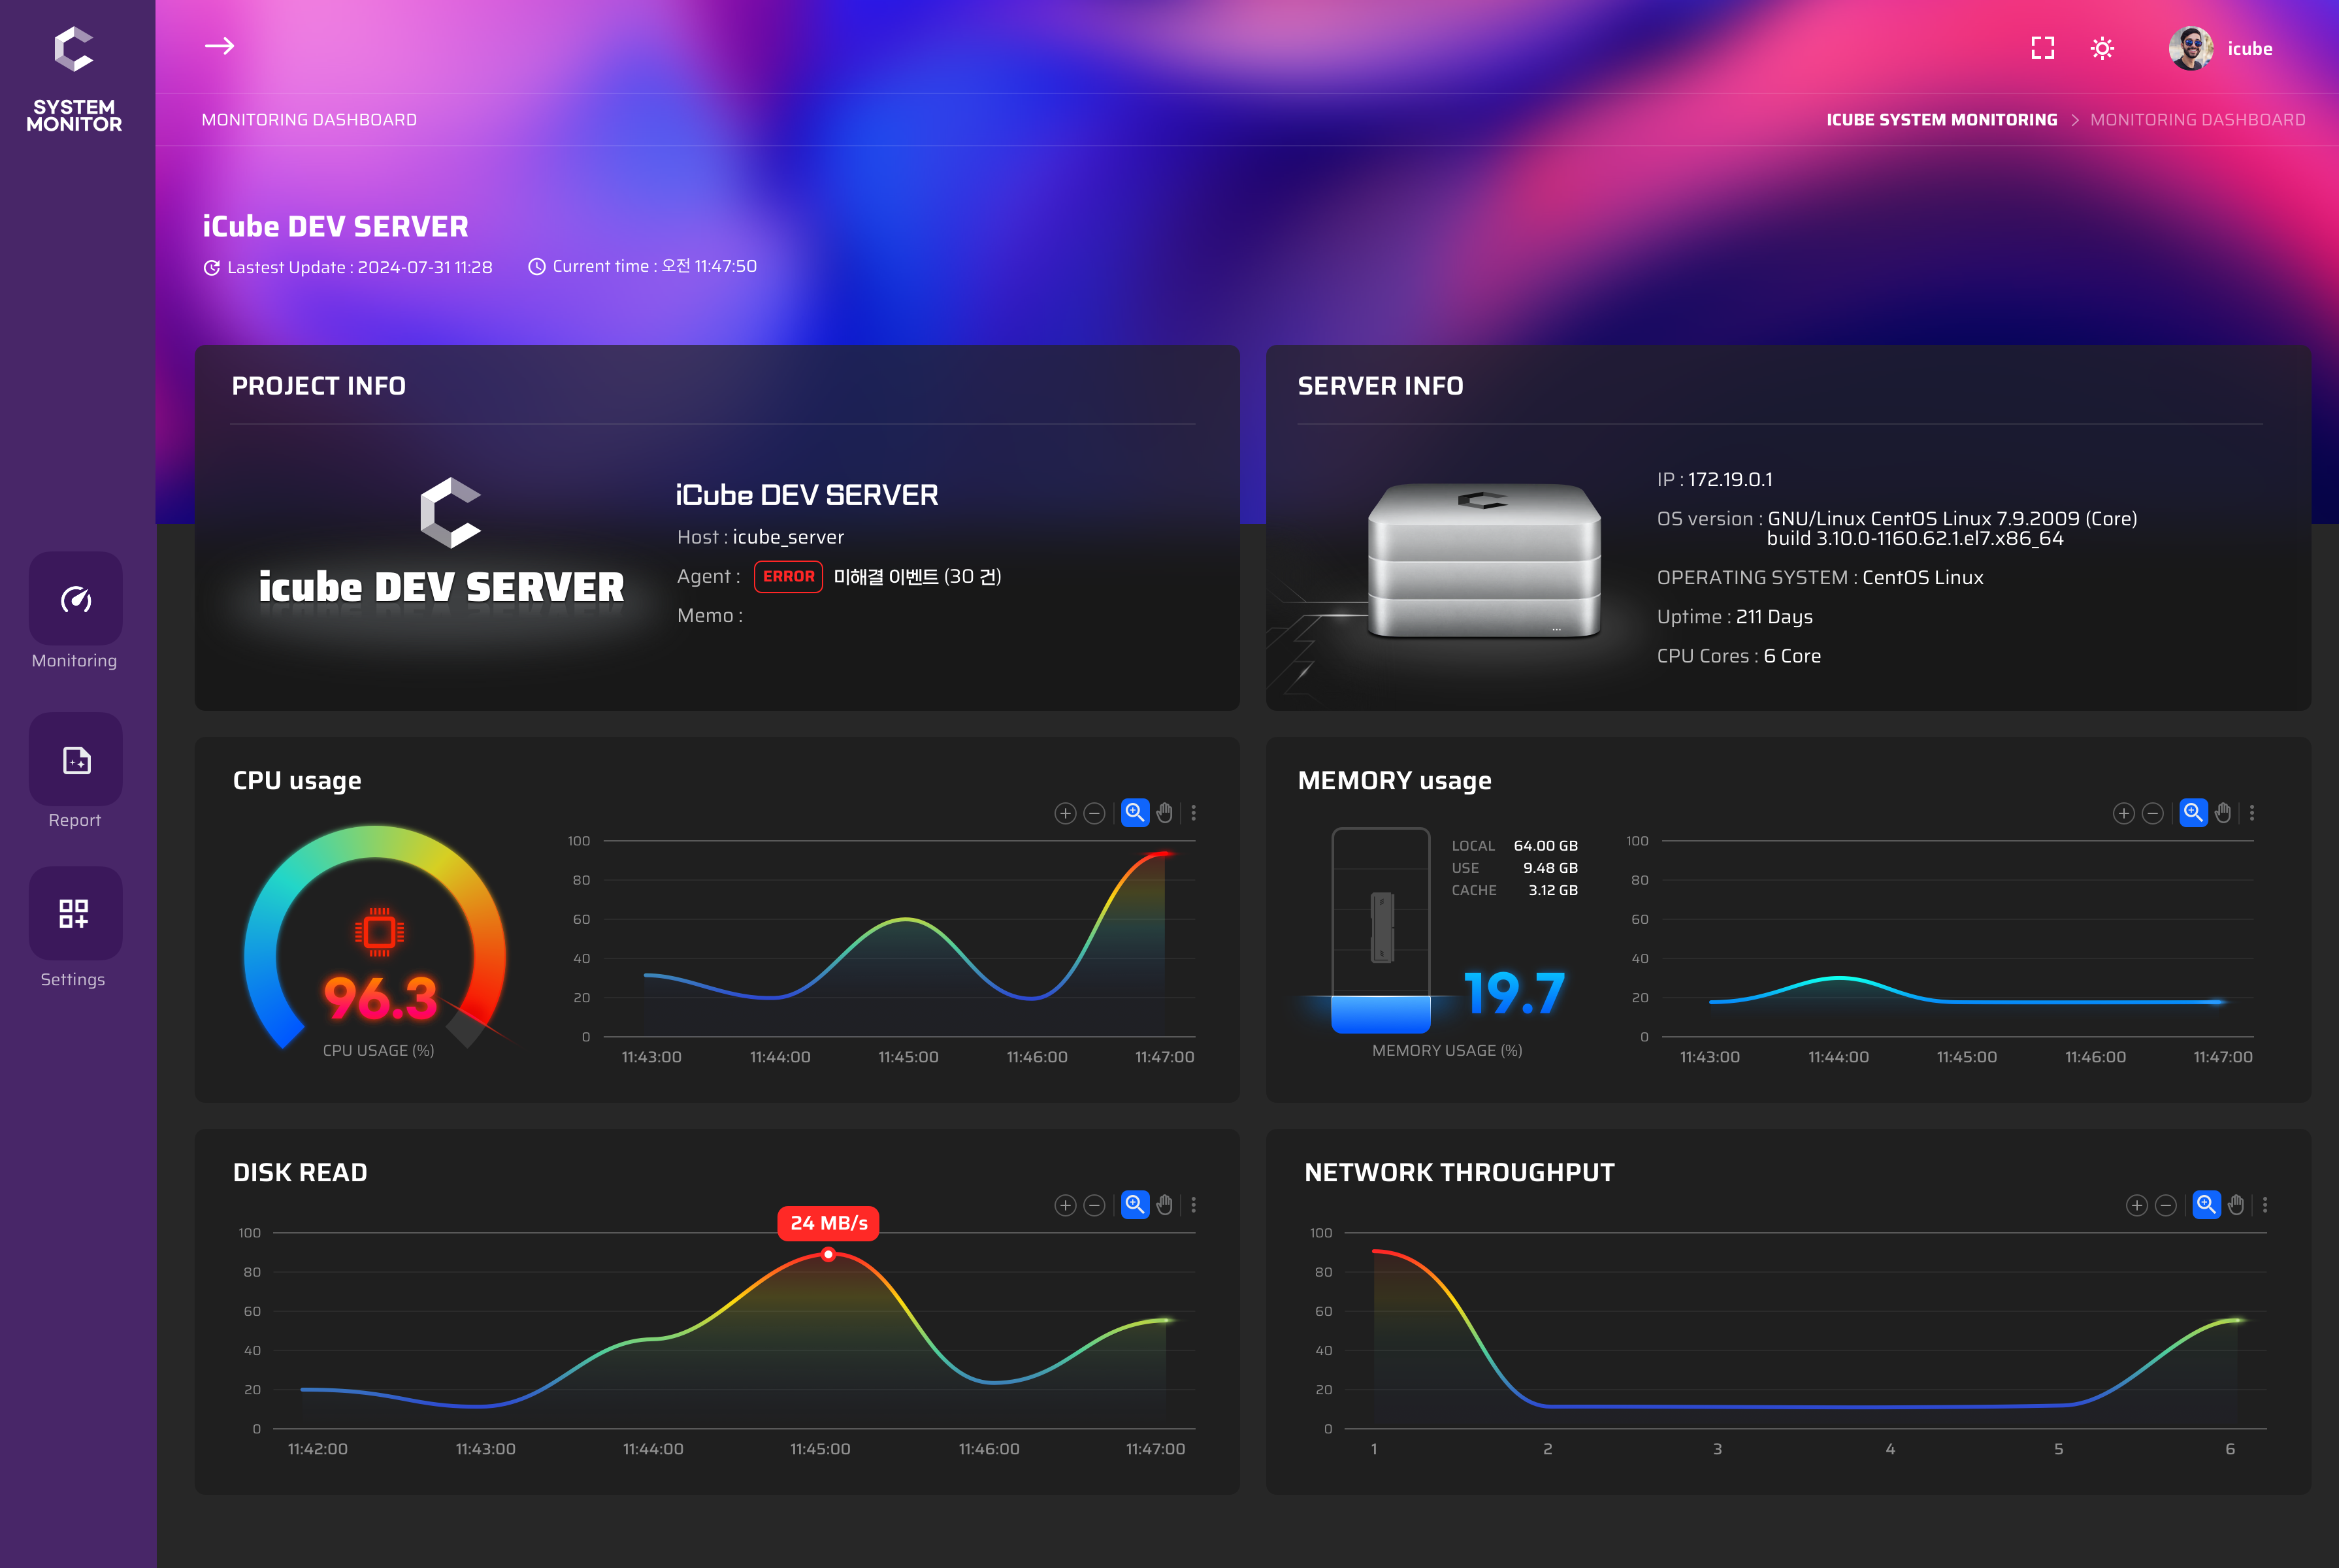Open the three-dot menu on MEMORY usage chart

click(x=2252, y=813)
